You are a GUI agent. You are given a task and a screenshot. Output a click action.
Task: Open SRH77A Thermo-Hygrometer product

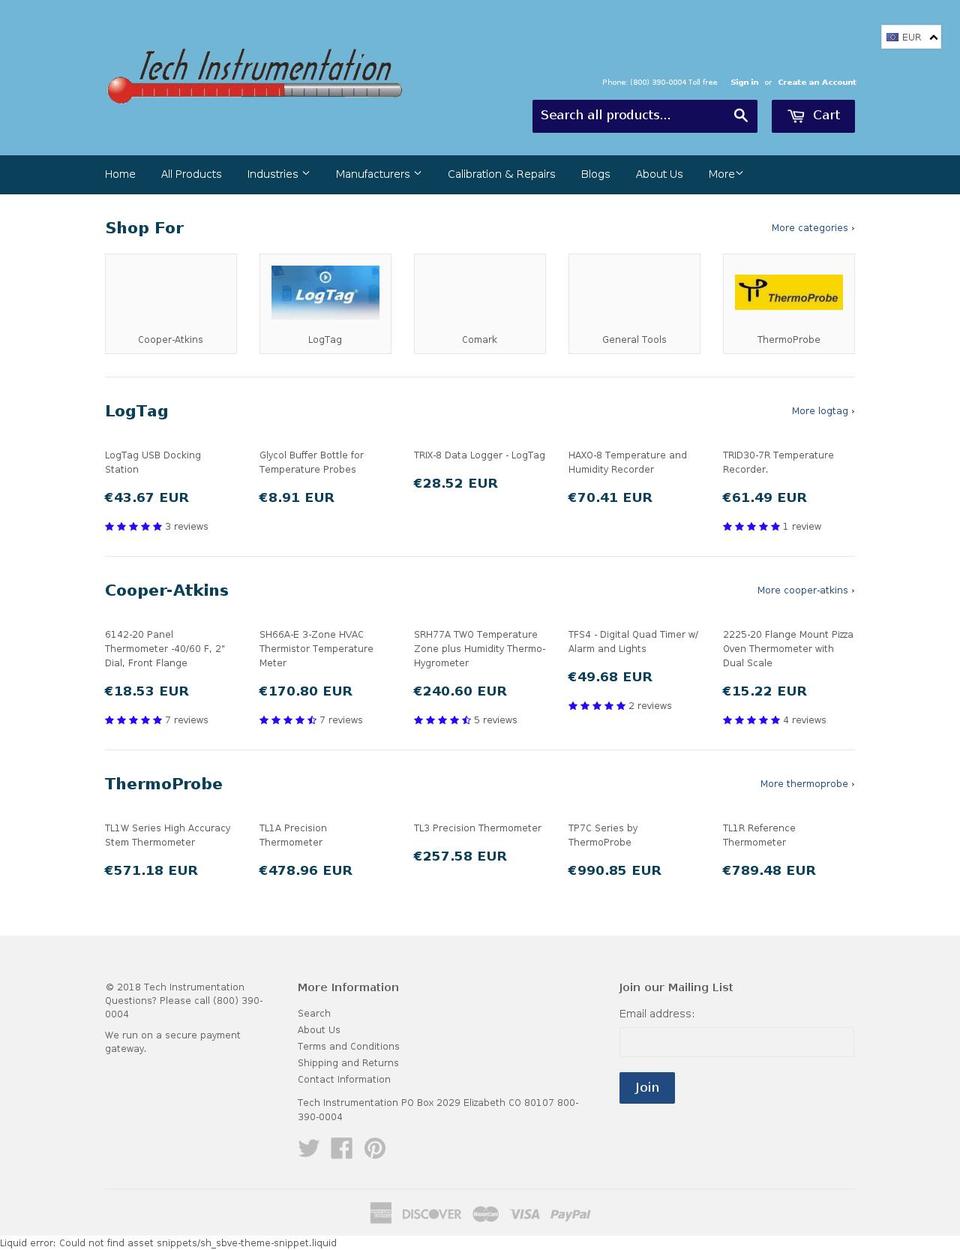tap(480, 649)
